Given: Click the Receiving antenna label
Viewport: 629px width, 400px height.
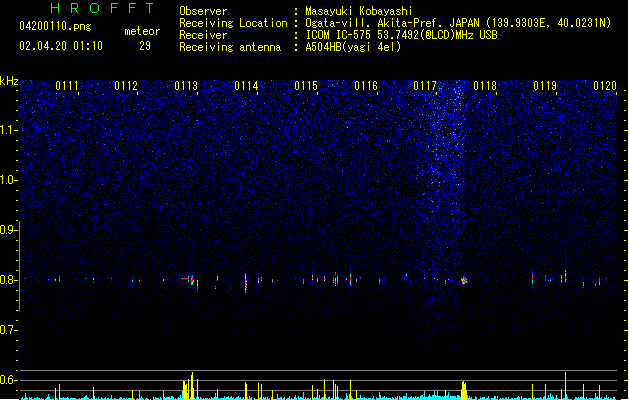Looking at the screenshot, I should 230,47.
